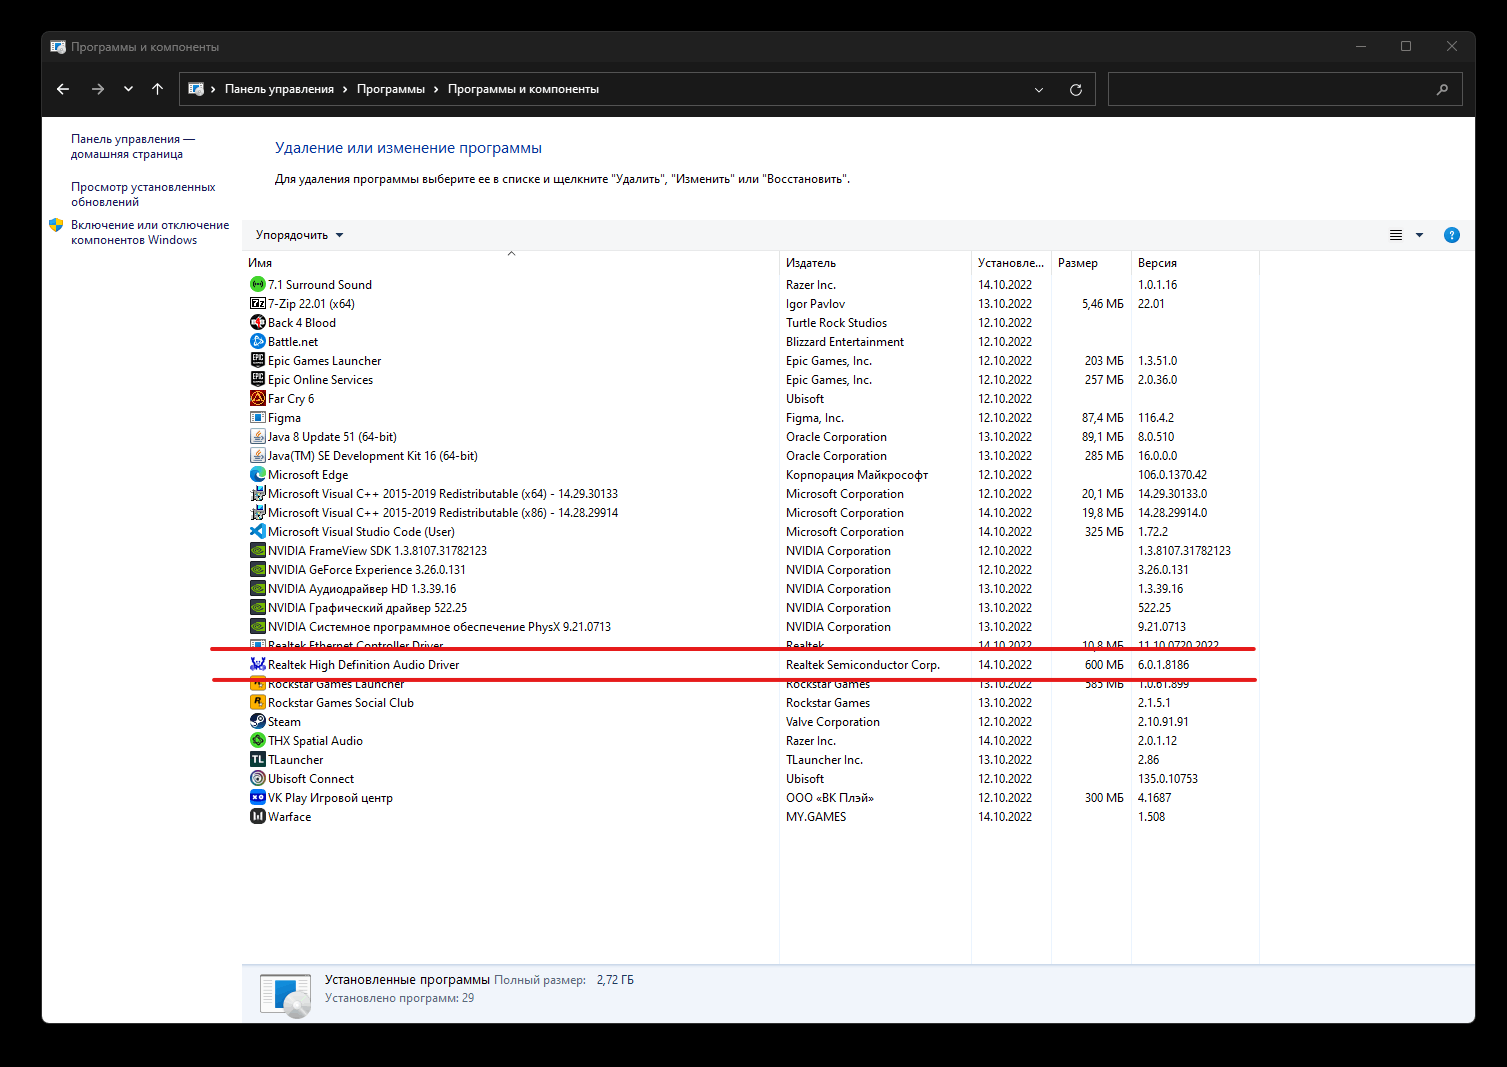The image size is (1507, 1067).
Task: Go up one folder level
Action: [157, 89]
